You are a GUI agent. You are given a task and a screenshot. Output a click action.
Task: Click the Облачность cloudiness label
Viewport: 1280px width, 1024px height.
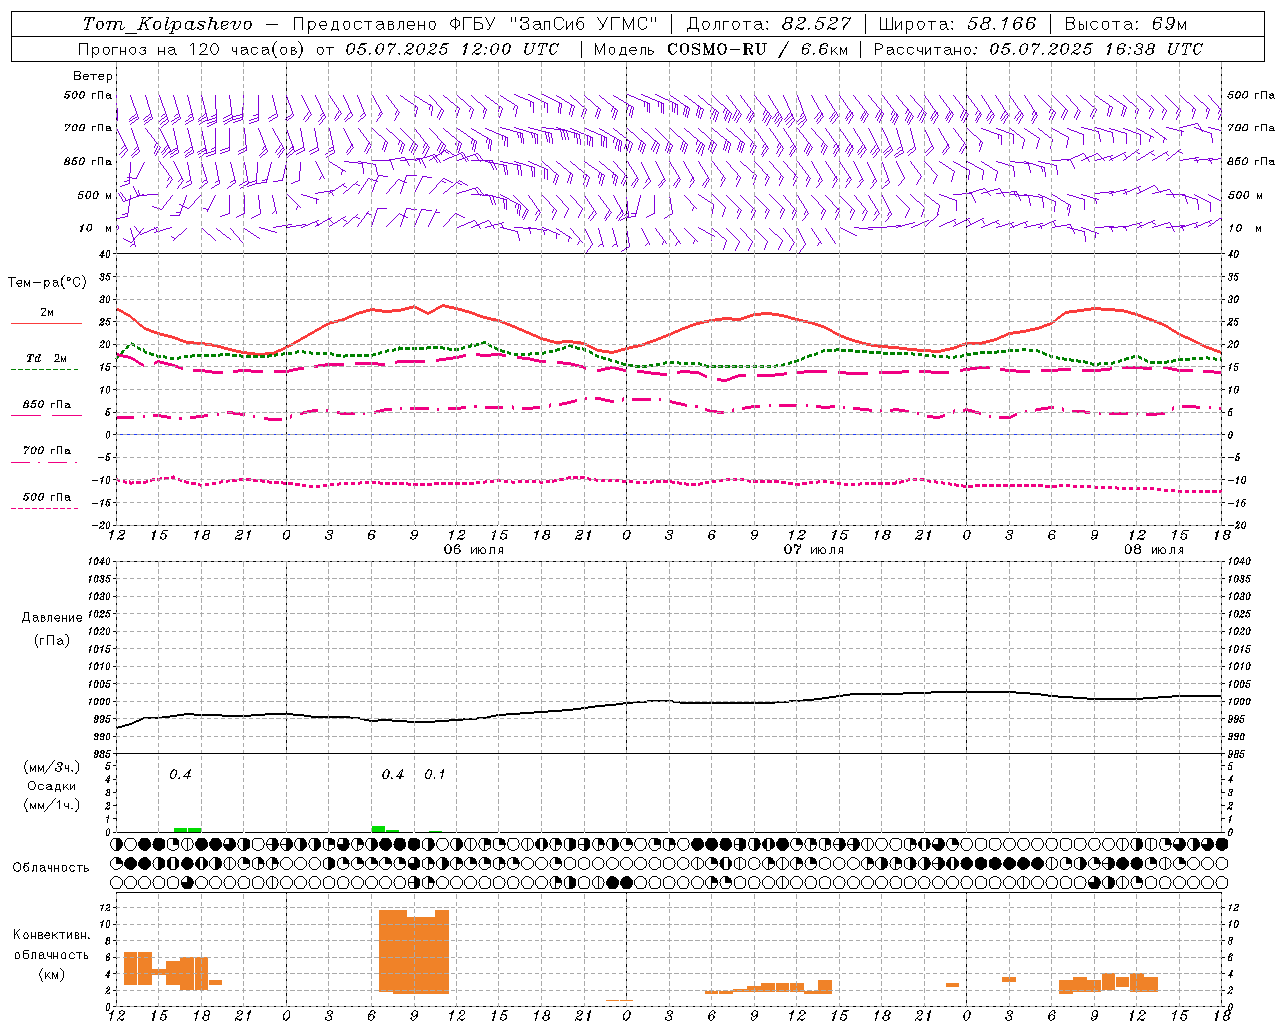tap(51, 868)
